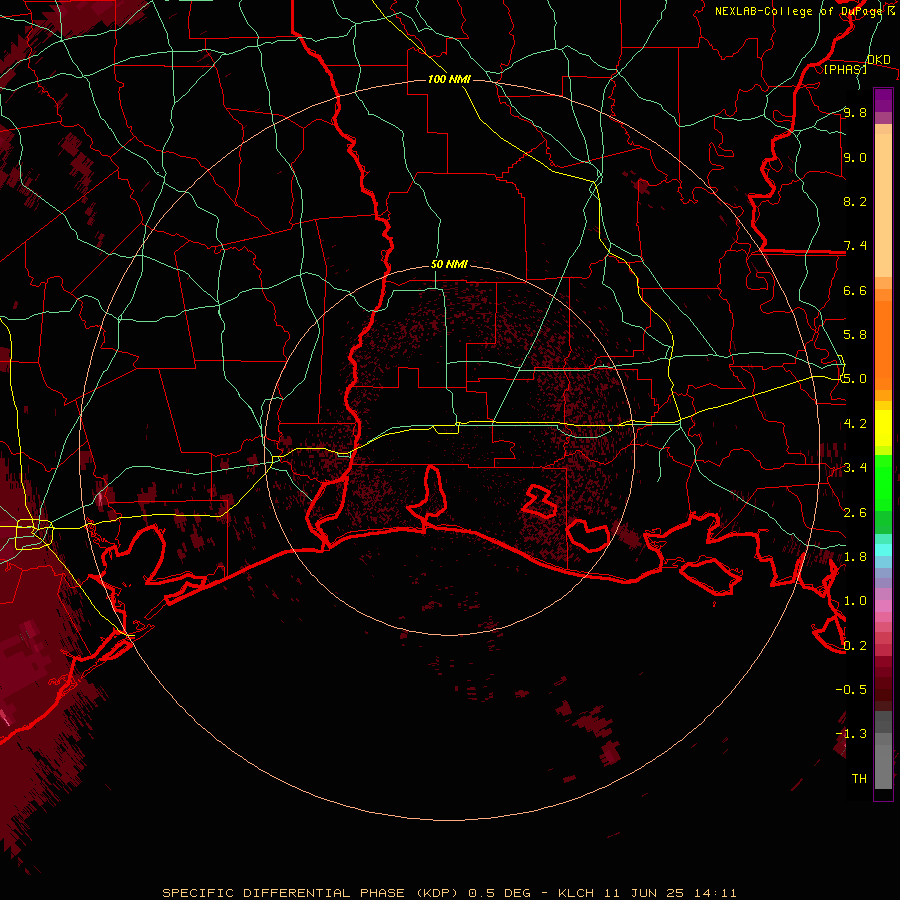The width and height of the screenshot is (900, 900).
Task: Click the 5.8 scale value
Action: (x=855, y=334)
